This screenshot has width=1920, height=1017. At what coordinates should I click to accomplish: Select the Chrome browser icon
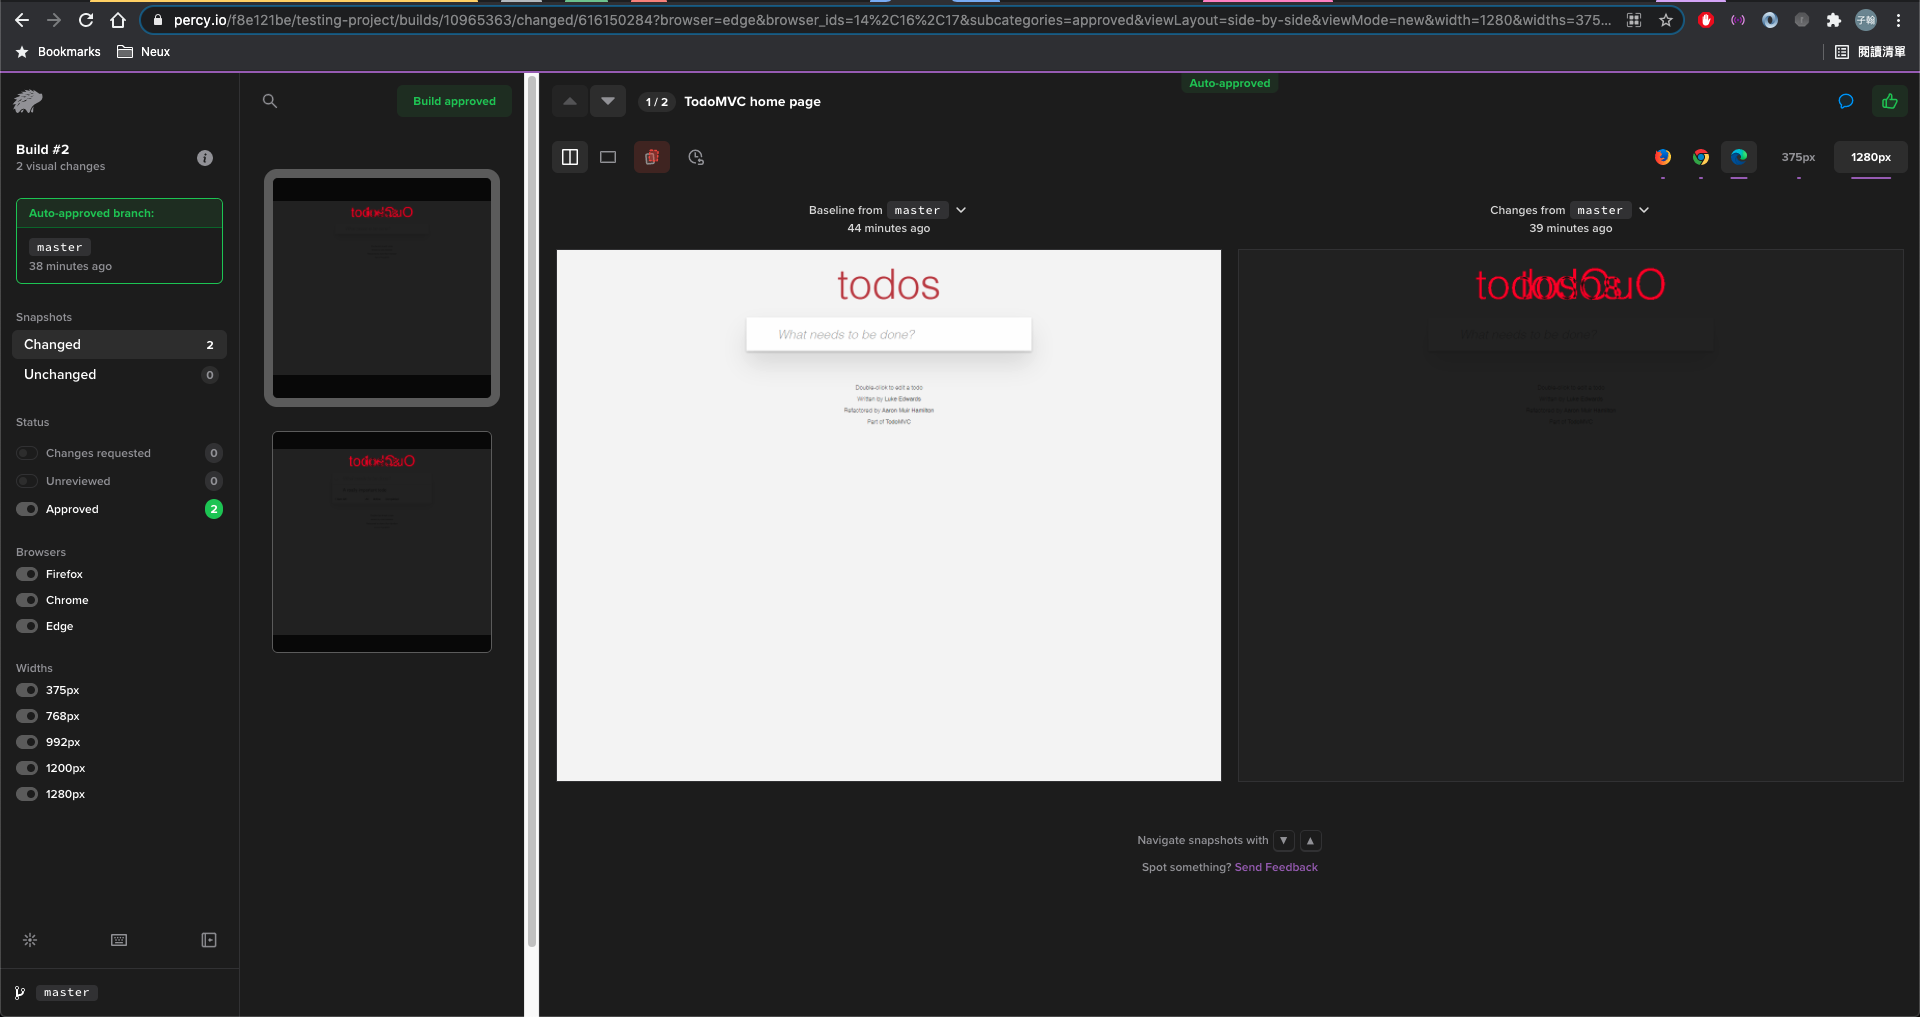1701,157
